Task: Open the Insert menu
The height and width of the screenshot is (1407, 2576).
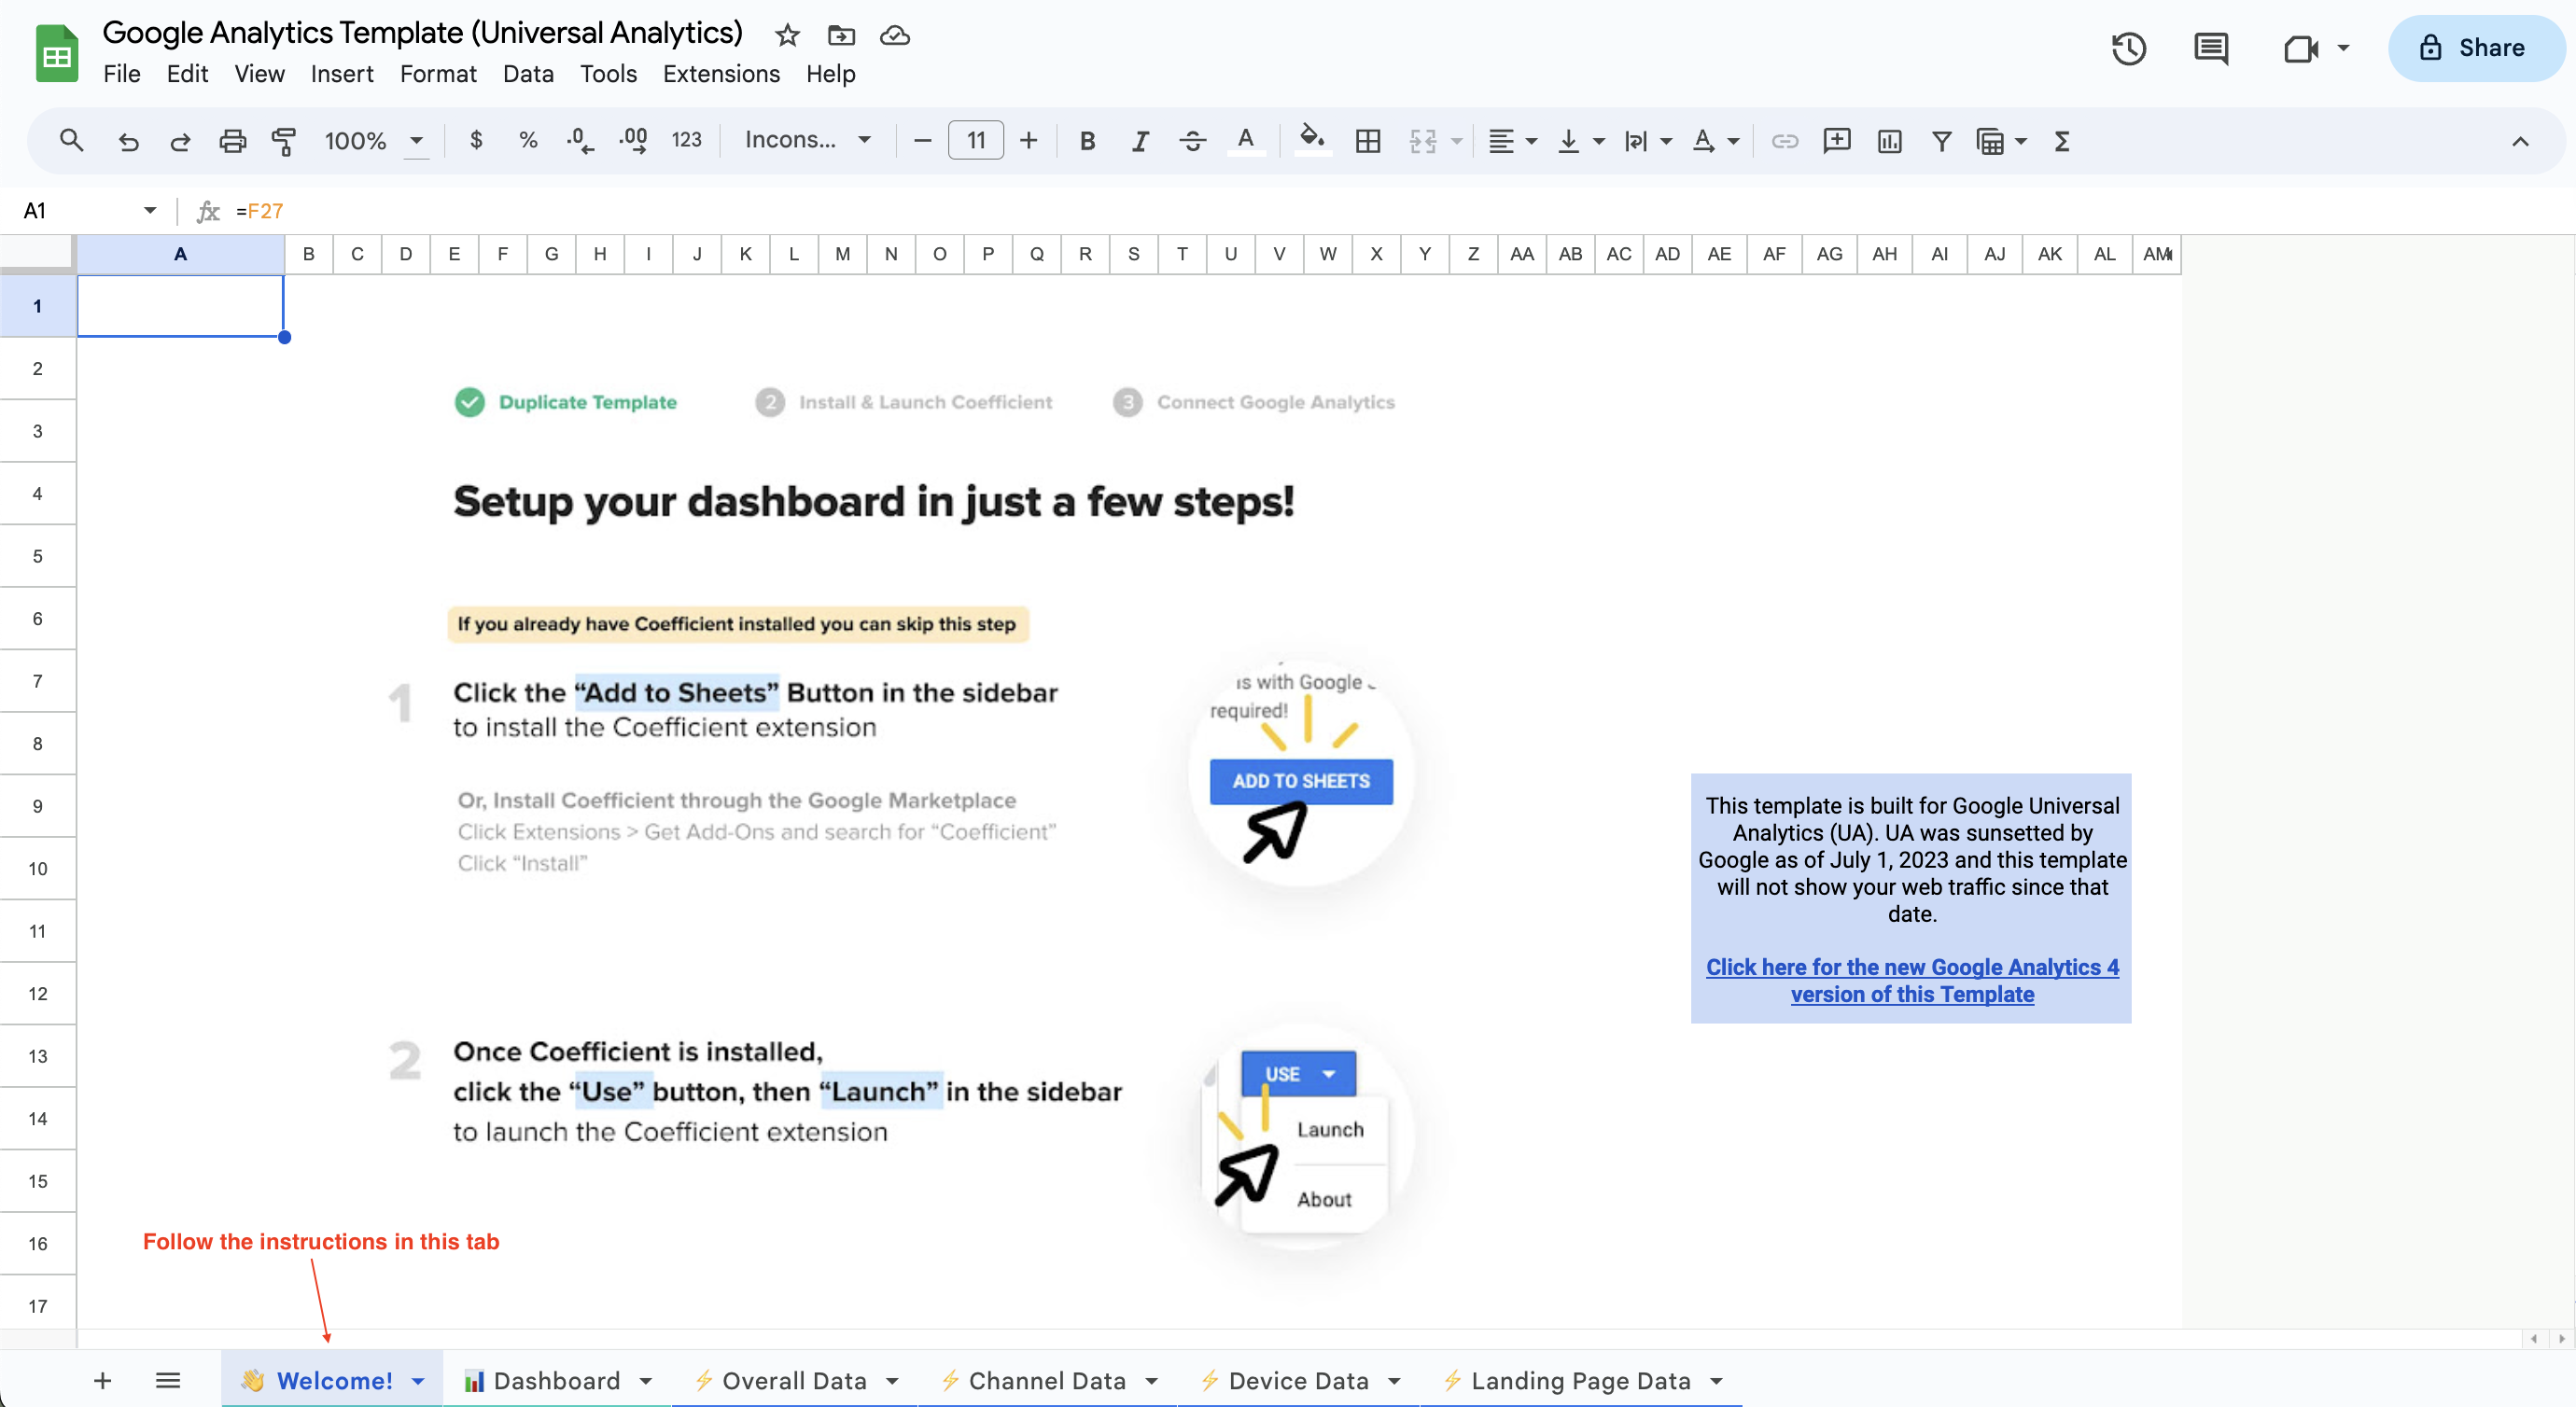Action: tap(342, 74)
